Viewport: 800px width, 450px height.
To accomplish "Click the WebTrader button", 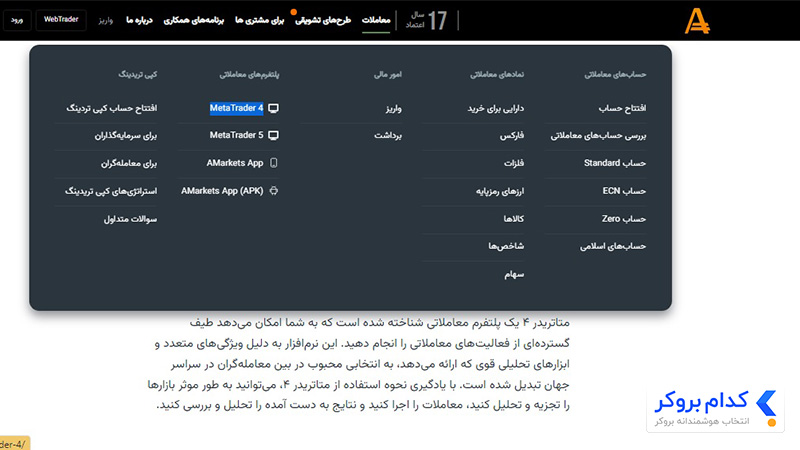I will pyautogui.click(x=61, y=20).
